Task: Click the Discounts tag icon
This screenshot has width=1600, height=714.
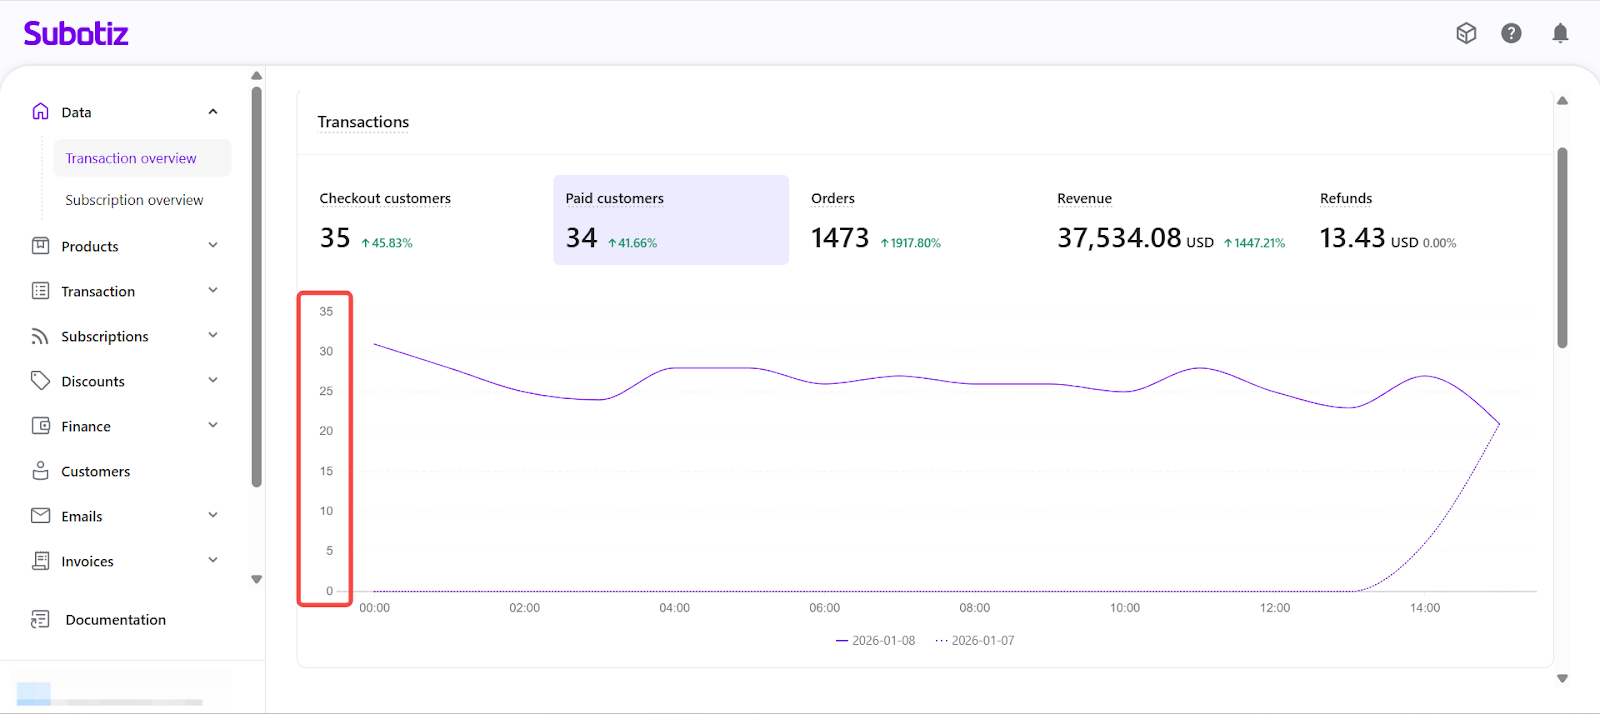Action: (40, 381)
